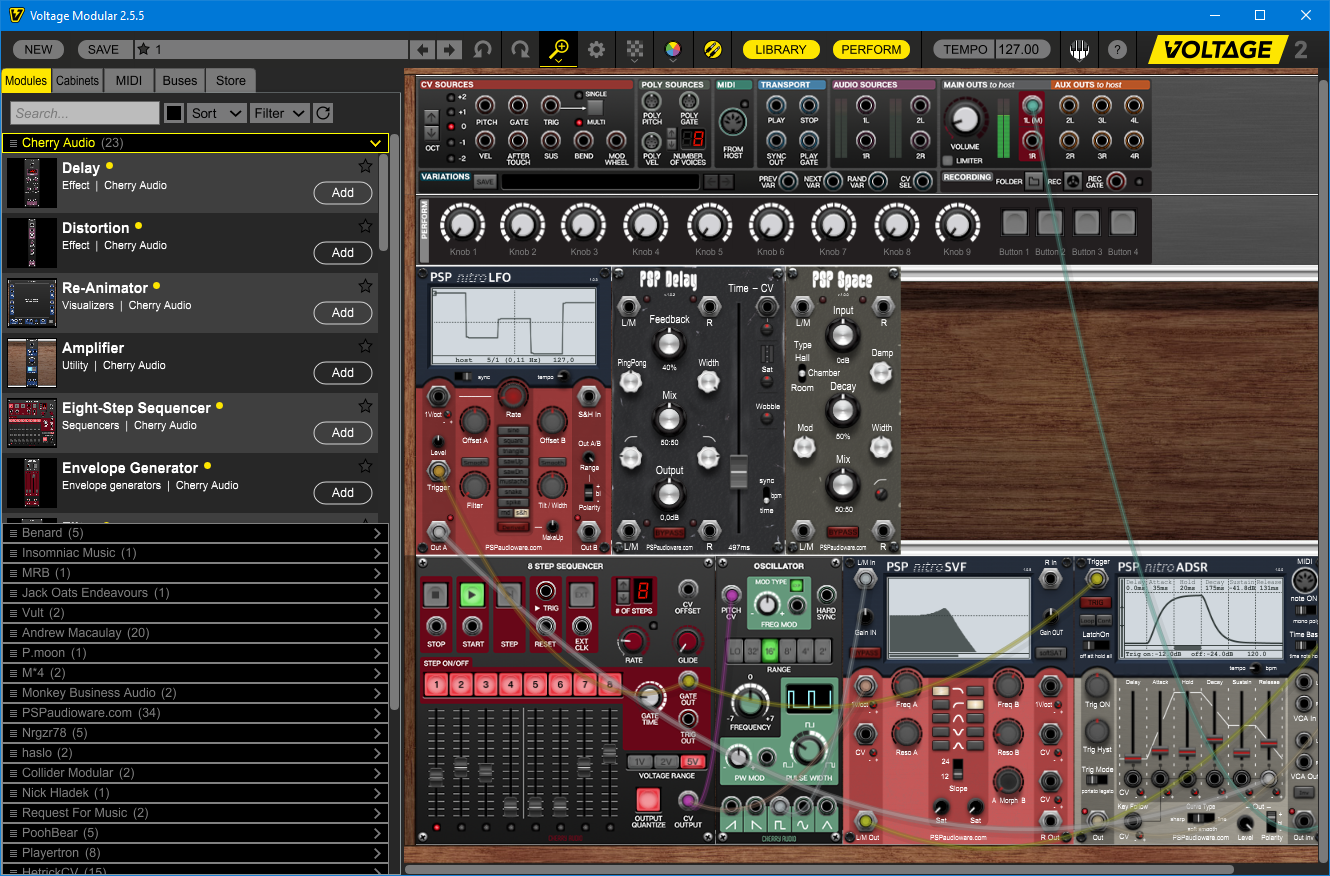Click the Undo arrow icon
This screenshot has width=1330, height=876.
click(x=483, y=49)
